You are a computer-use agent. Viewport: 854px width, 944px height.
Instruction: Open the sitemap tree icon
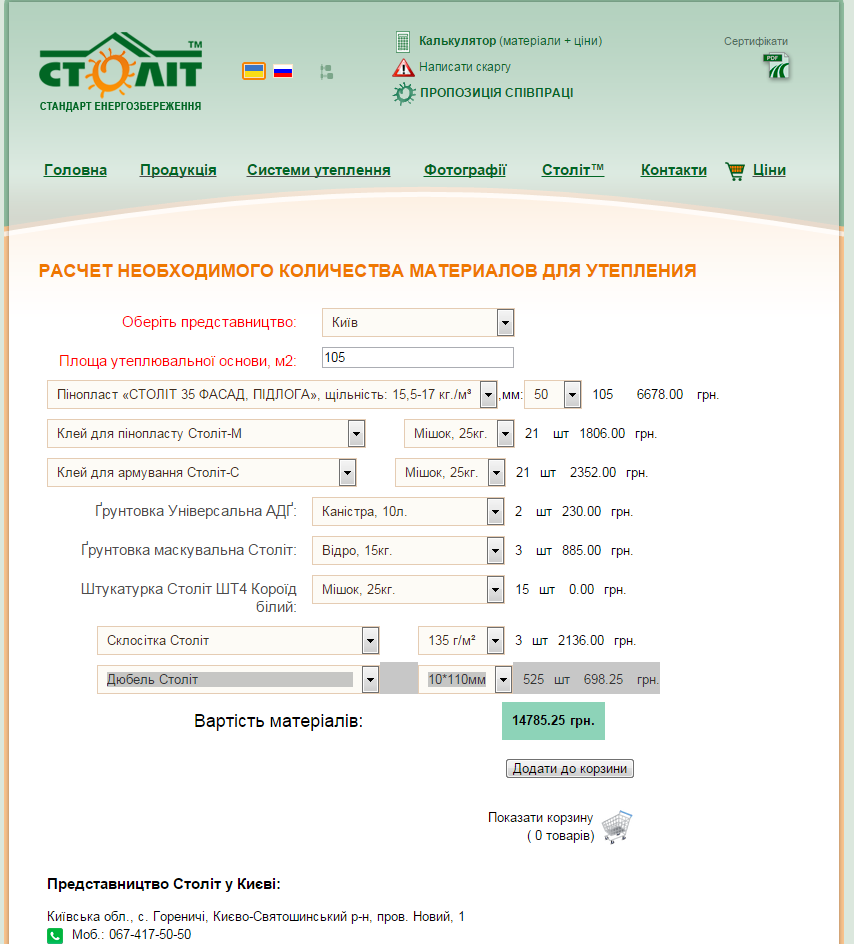click(x=326, y=72)
